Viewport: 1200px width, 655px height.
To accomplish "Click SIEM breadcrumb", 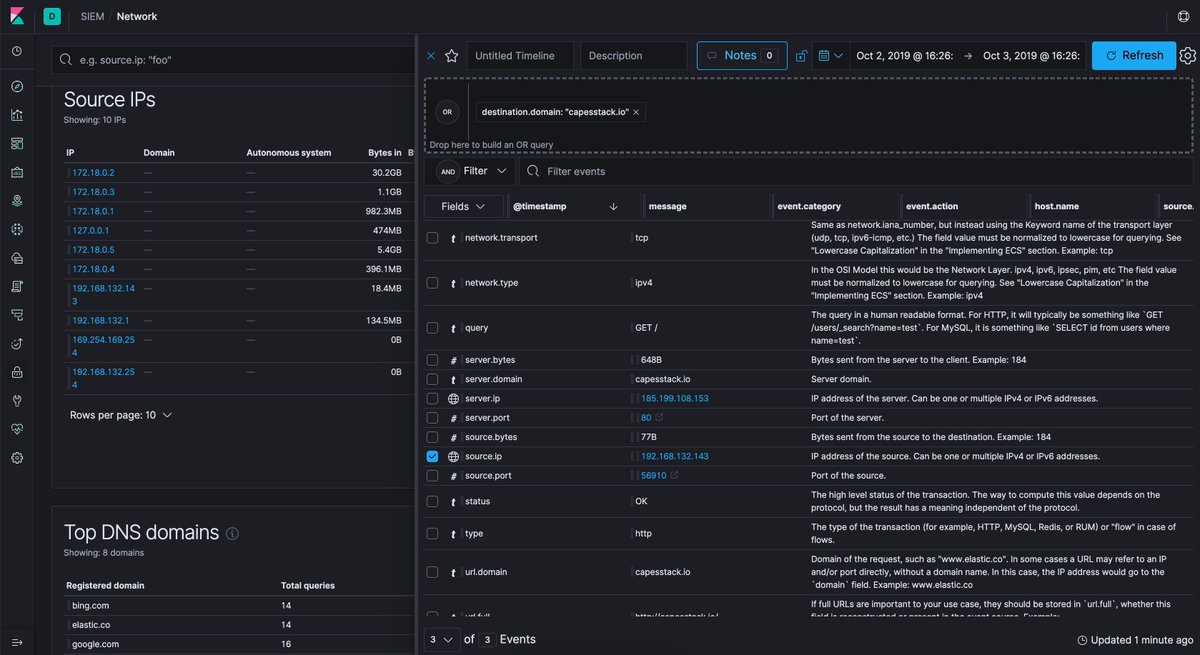I will point(92,16).
